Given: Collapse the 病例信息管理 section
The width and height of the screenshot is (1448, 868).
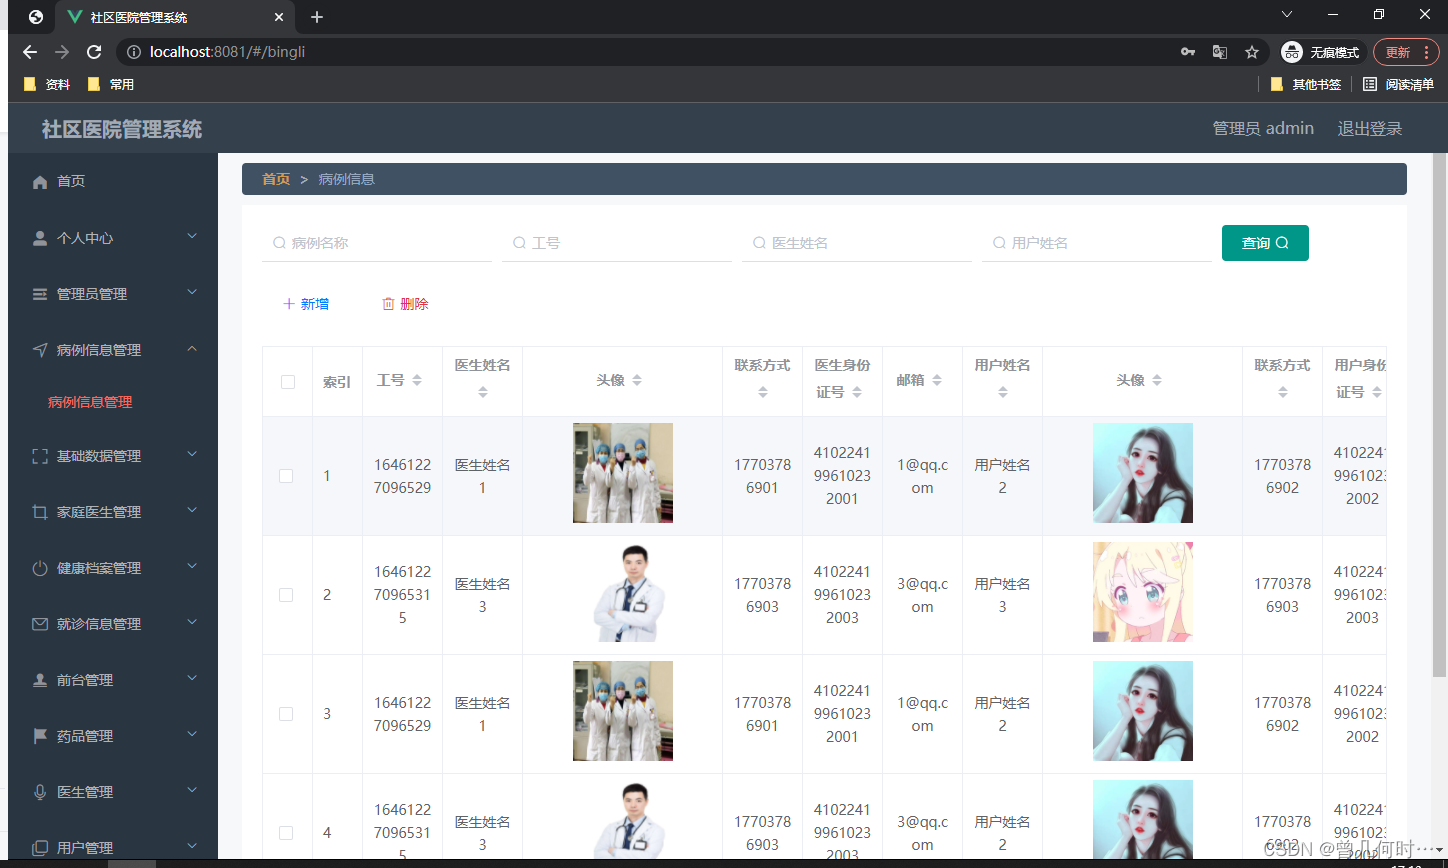Looking at the screenshot, I should [x=191, y=349].
